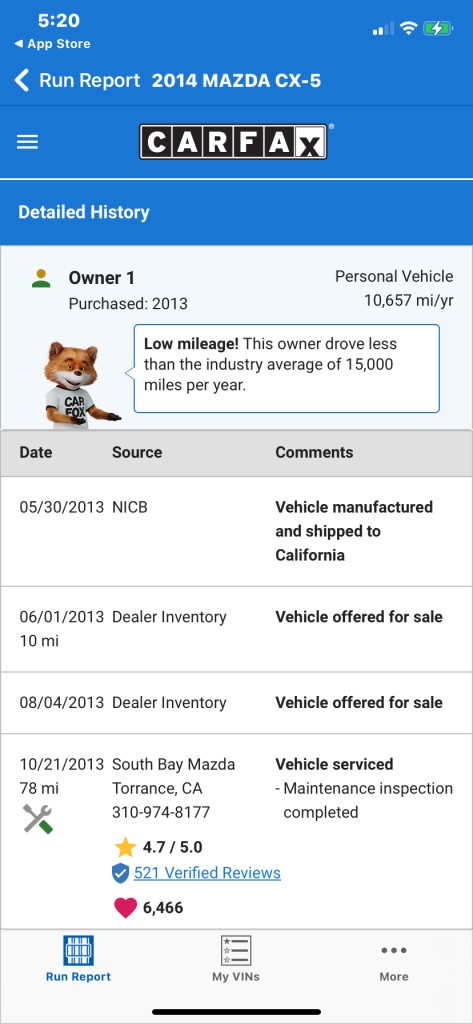Open the More tab
Image resolution: width=473 pixels, height=1024 pixels.
[394, 962]
